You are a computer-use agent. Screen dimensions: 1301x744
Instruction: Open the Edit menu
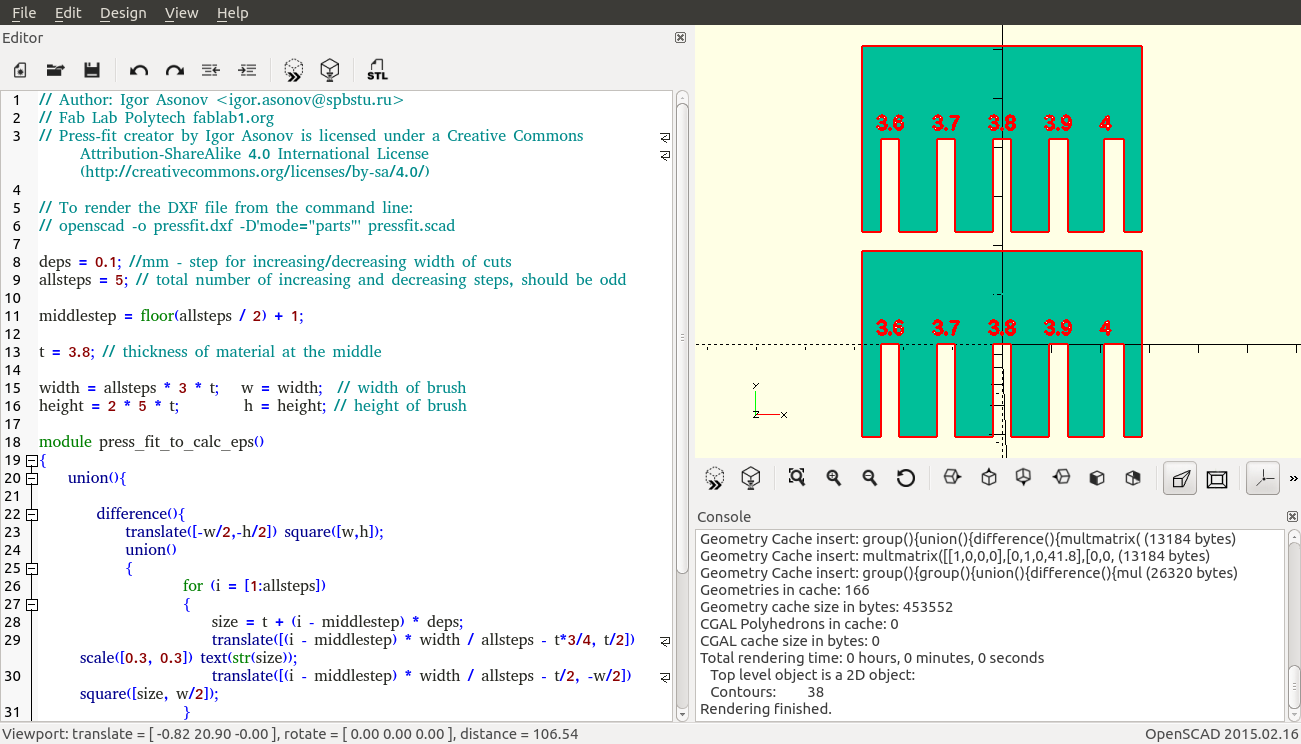(68, 13)
